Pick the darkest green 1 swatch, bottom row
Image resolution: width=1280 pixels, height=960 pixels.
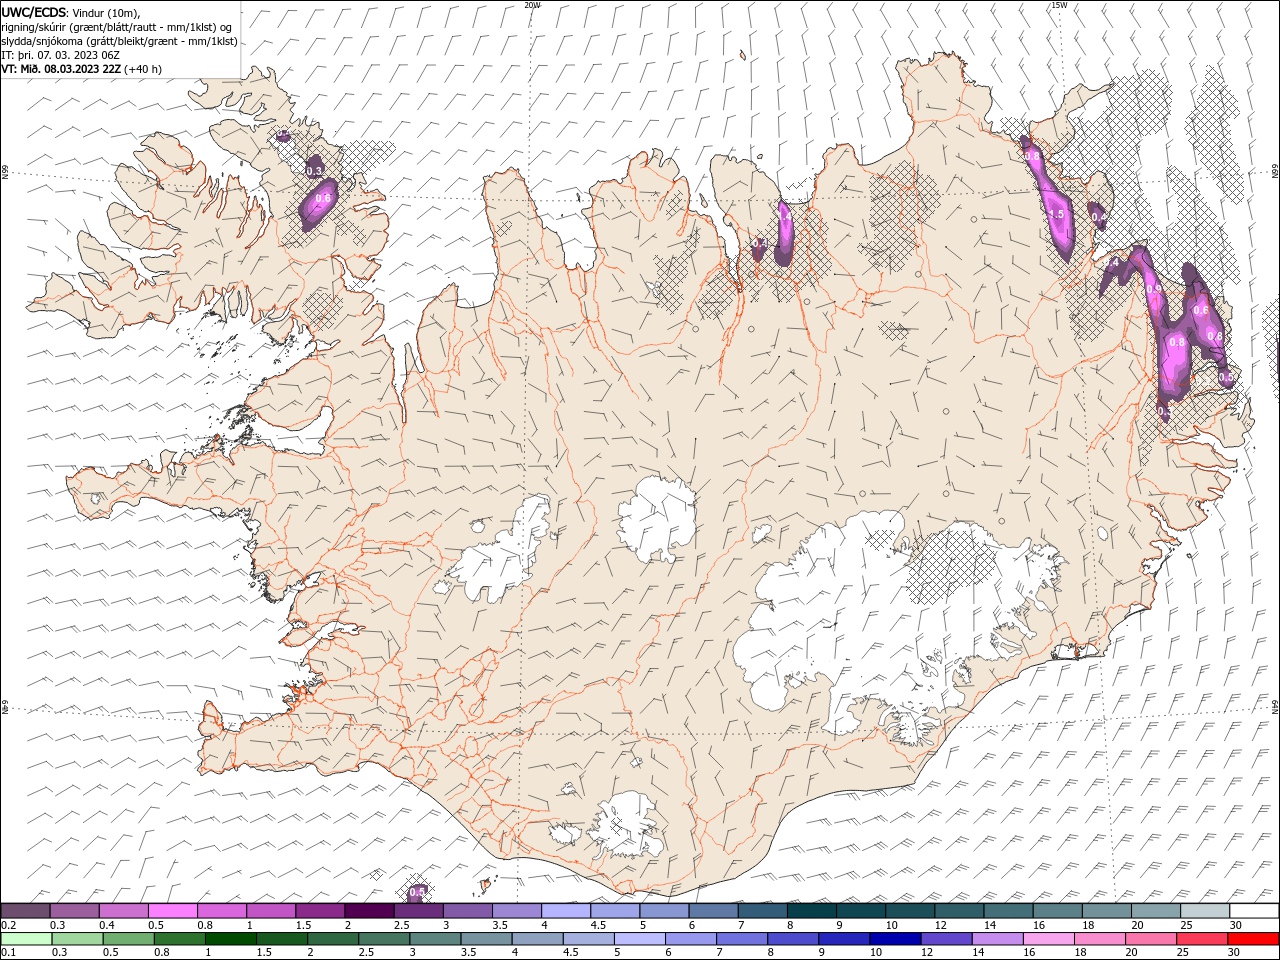(x=231, y=939)
